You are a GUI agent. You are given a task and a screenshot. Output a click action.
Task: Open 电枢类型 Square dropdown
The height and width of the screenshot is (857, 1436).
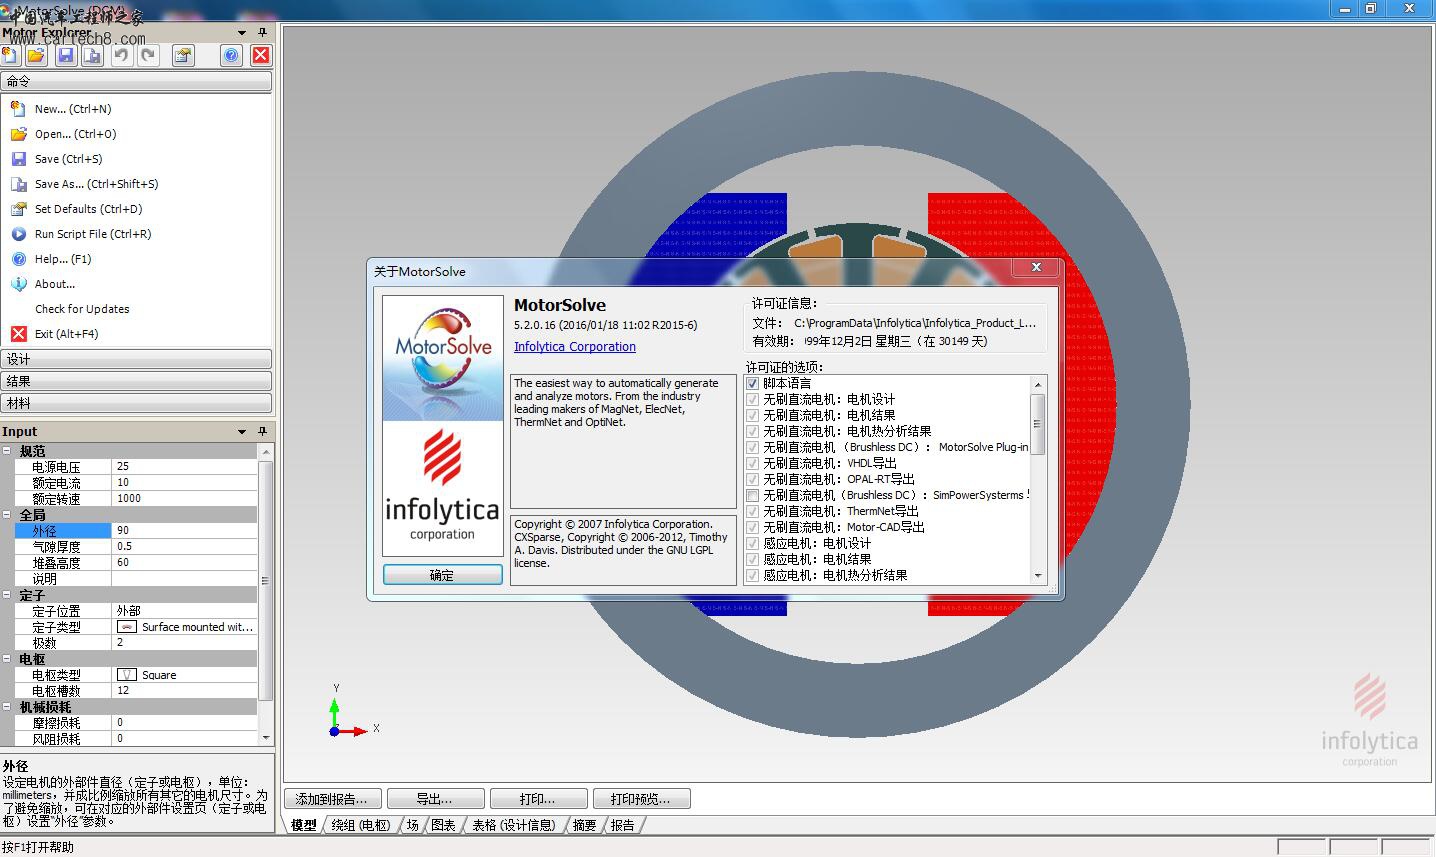[184, 675]
